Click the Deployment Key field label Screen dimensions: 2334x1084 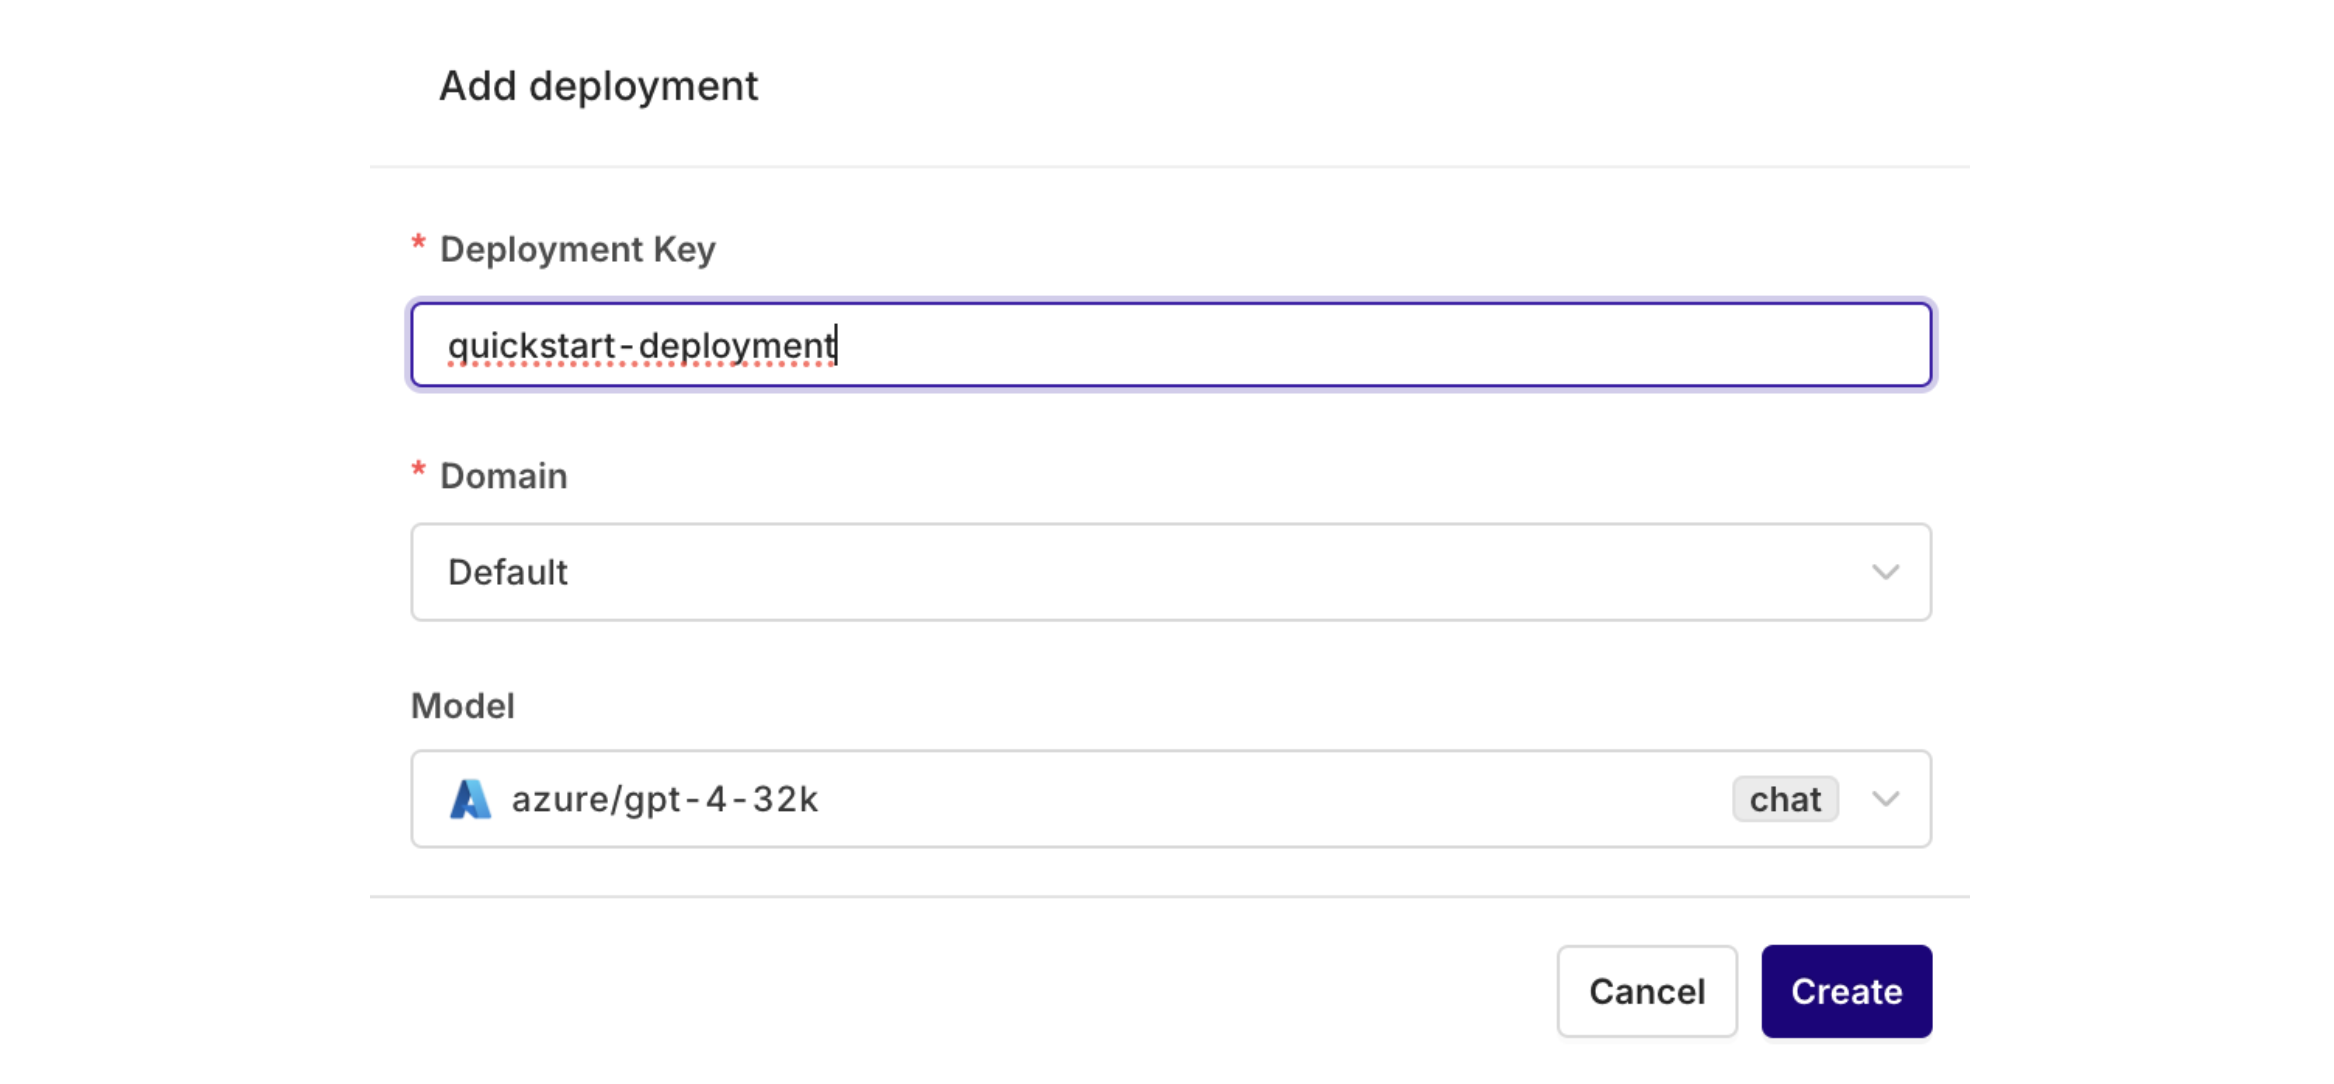click(578, 249)
